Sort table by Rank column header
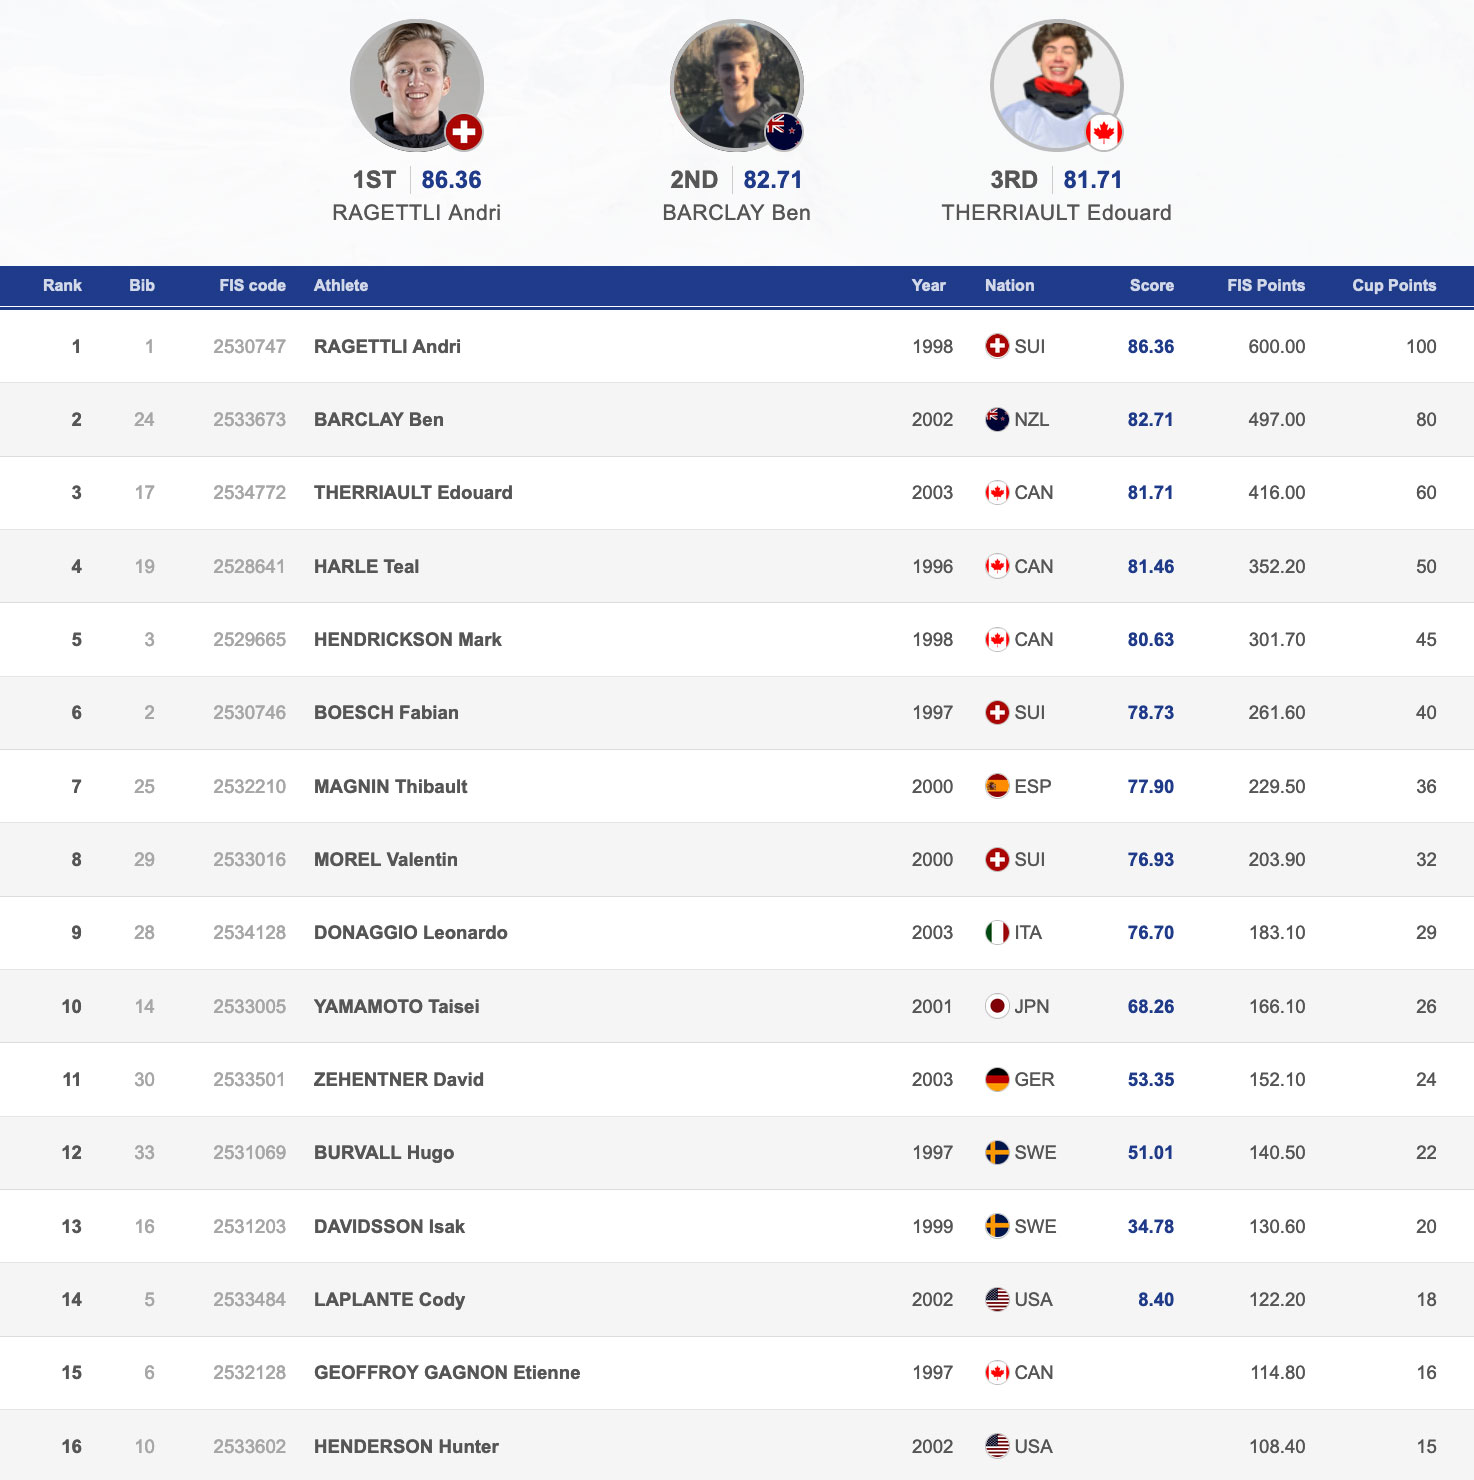The image size is (1474, 1480). tap(62, 285)
